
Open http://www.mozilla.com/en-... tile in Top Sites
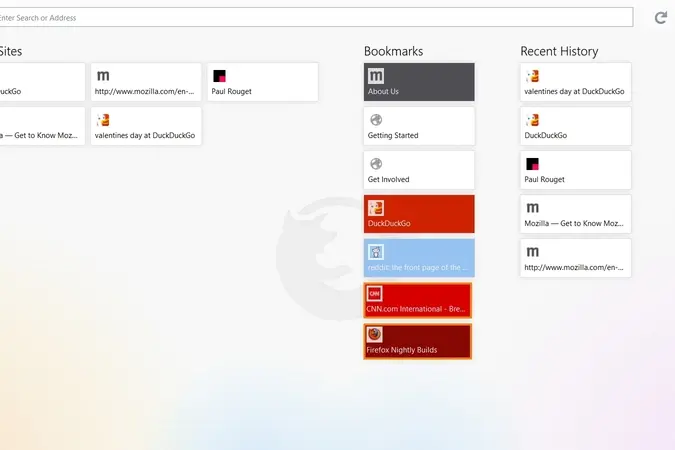pos(146,82)
